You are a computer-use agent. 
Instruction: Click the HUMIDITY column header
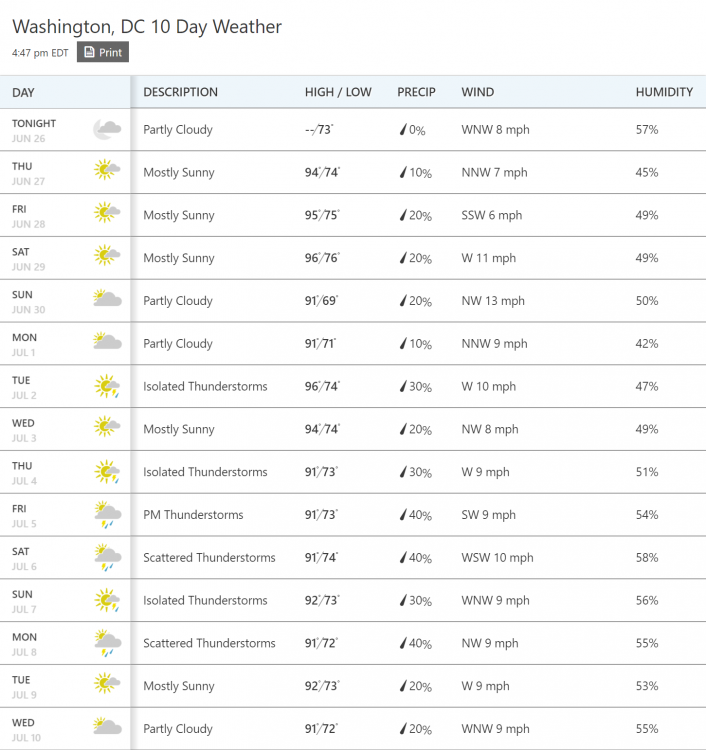664,92
